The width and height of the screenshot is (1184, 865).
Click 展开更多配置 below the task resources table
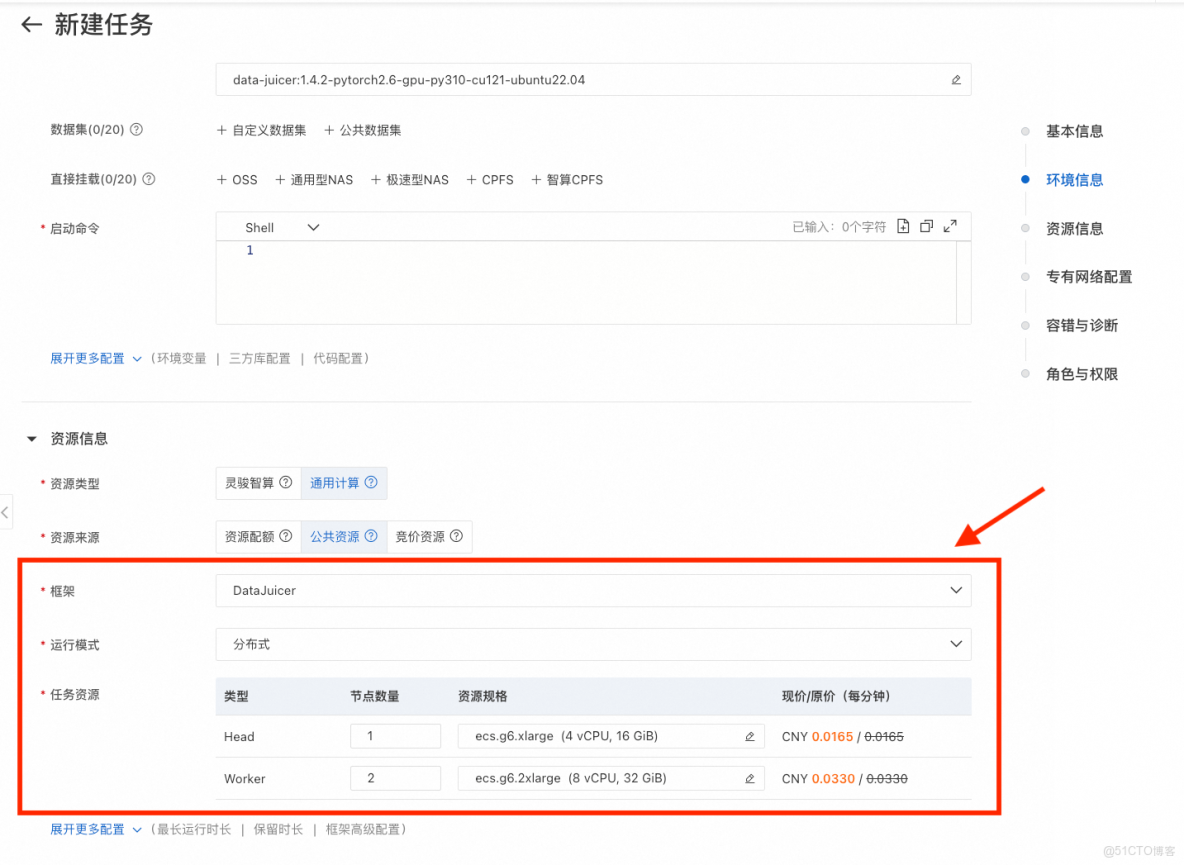tap(87, 829)
